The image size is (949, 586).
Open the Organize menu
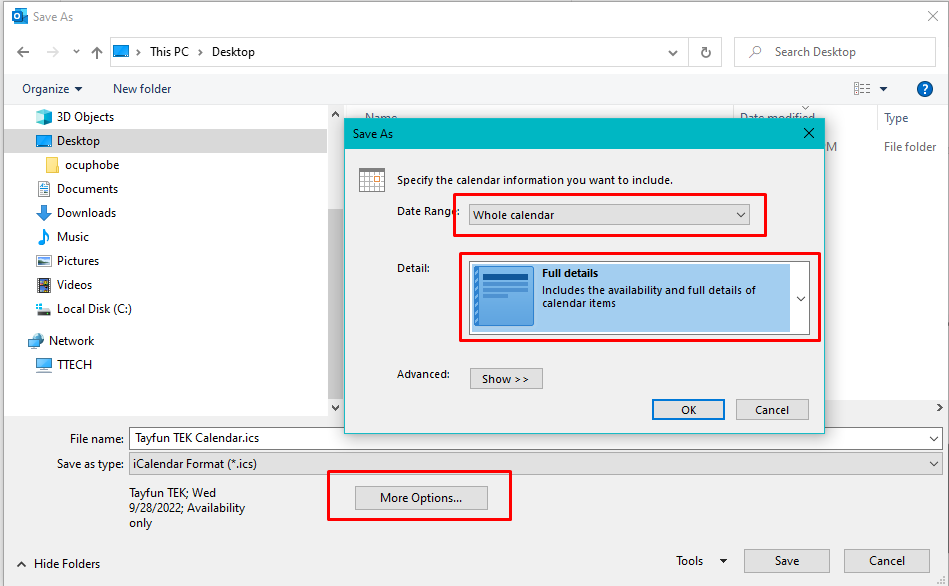[x=52, y=89]
